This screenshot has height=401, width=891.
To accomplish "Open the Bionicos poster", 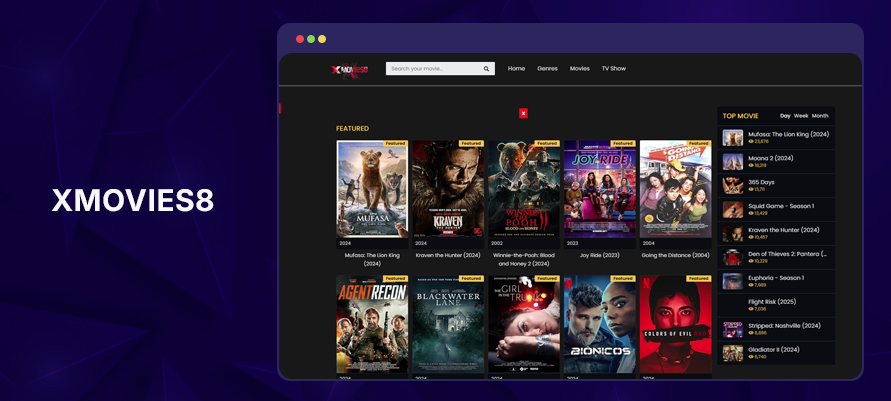I will point(599,324).
